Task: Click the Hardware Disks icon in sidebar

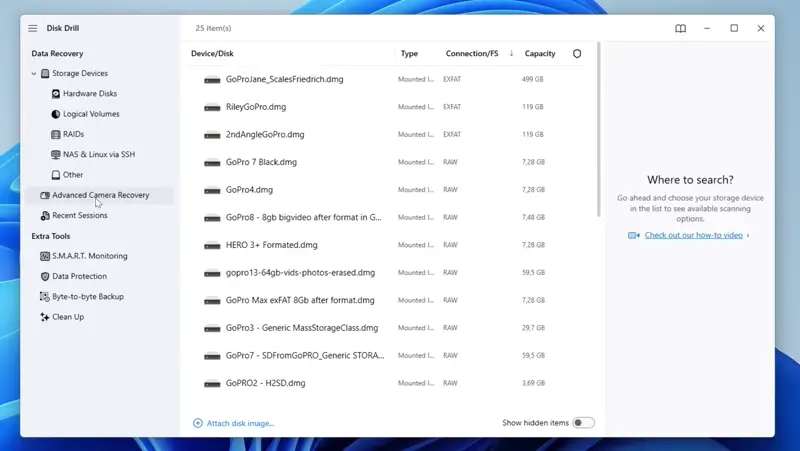Action: (55, 94)
